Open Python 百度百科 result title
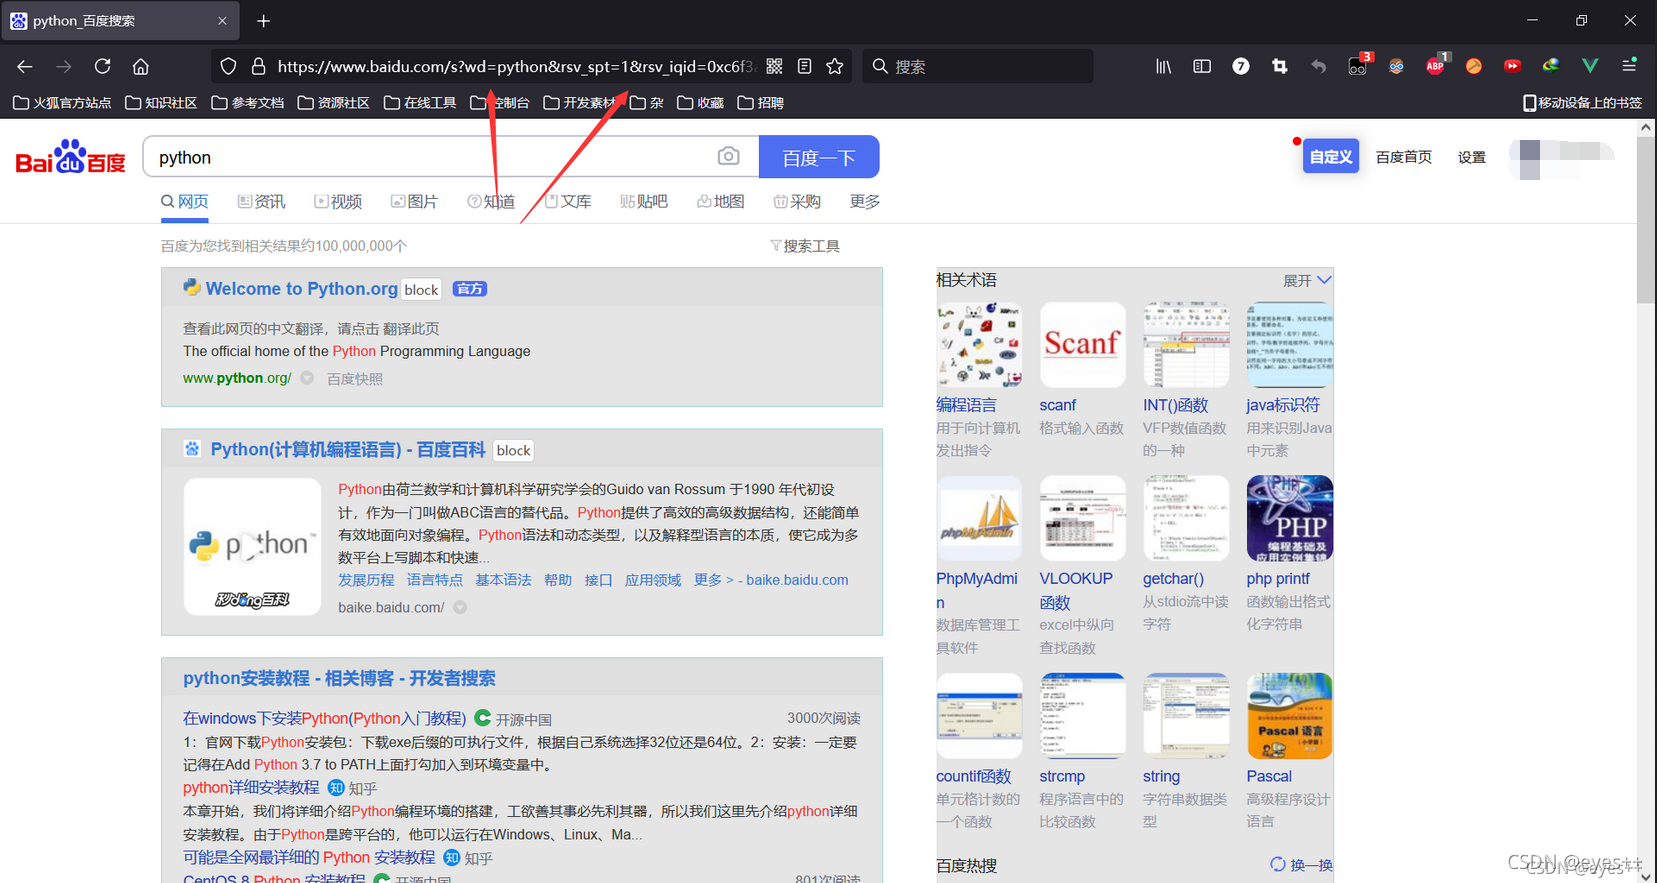 348,450
